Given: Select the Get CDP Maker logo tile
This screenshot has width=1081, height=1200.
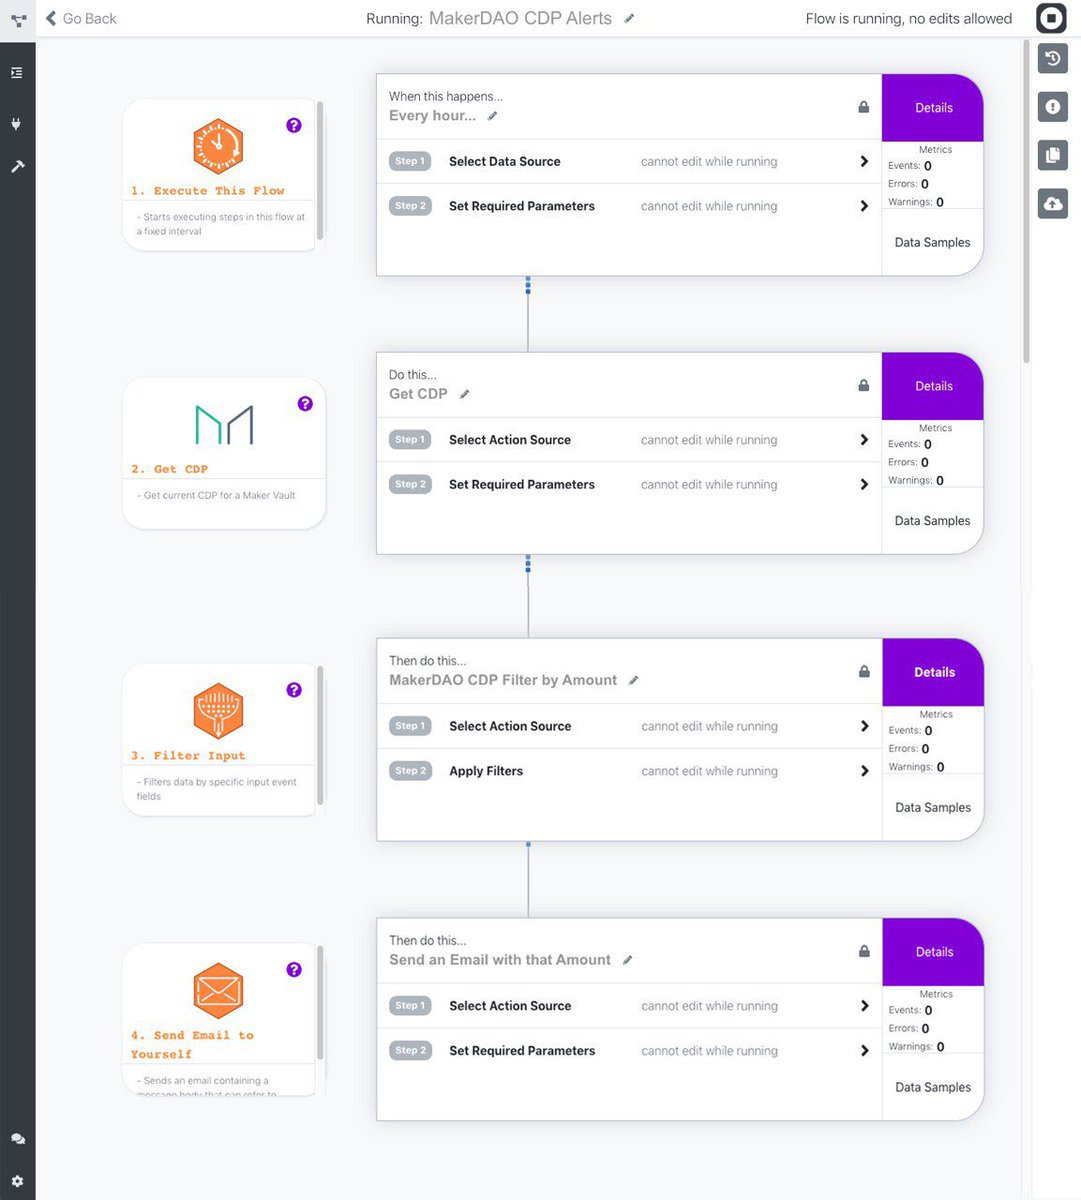Looking at the screenshot, I should pos(224,425).
